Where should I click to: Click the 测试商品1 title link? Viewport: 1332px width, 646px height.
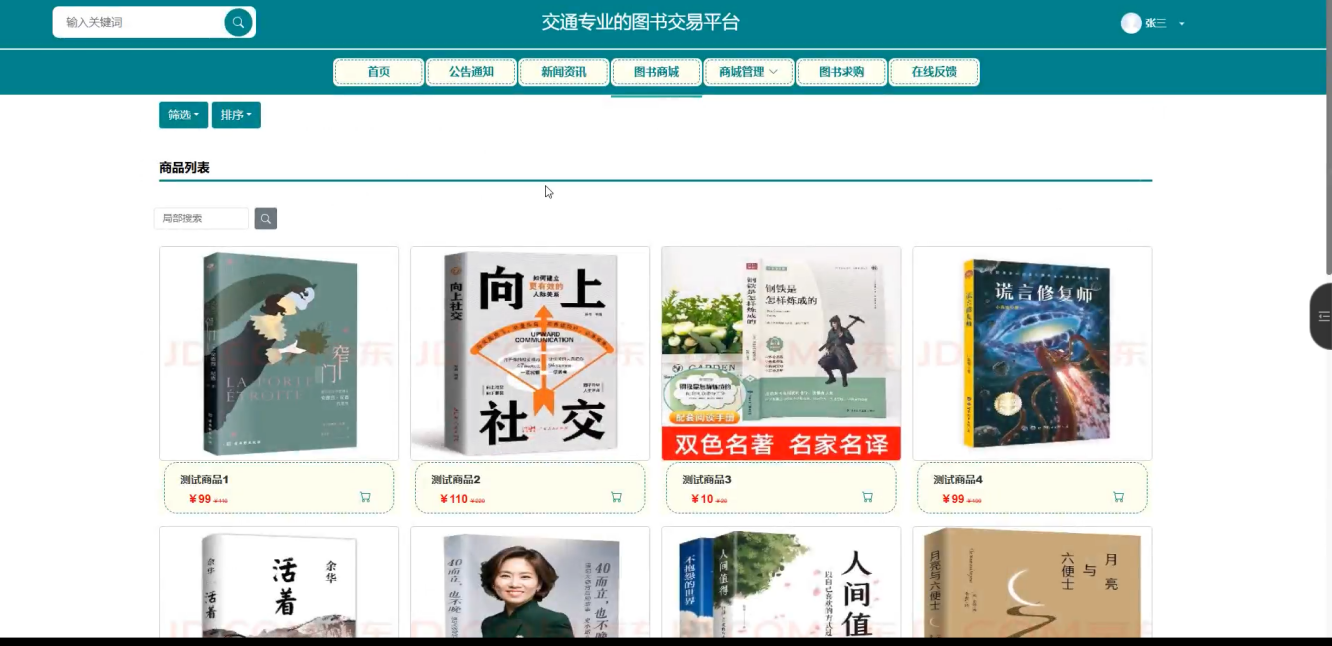pyautogui.click(x=205, y=480)
